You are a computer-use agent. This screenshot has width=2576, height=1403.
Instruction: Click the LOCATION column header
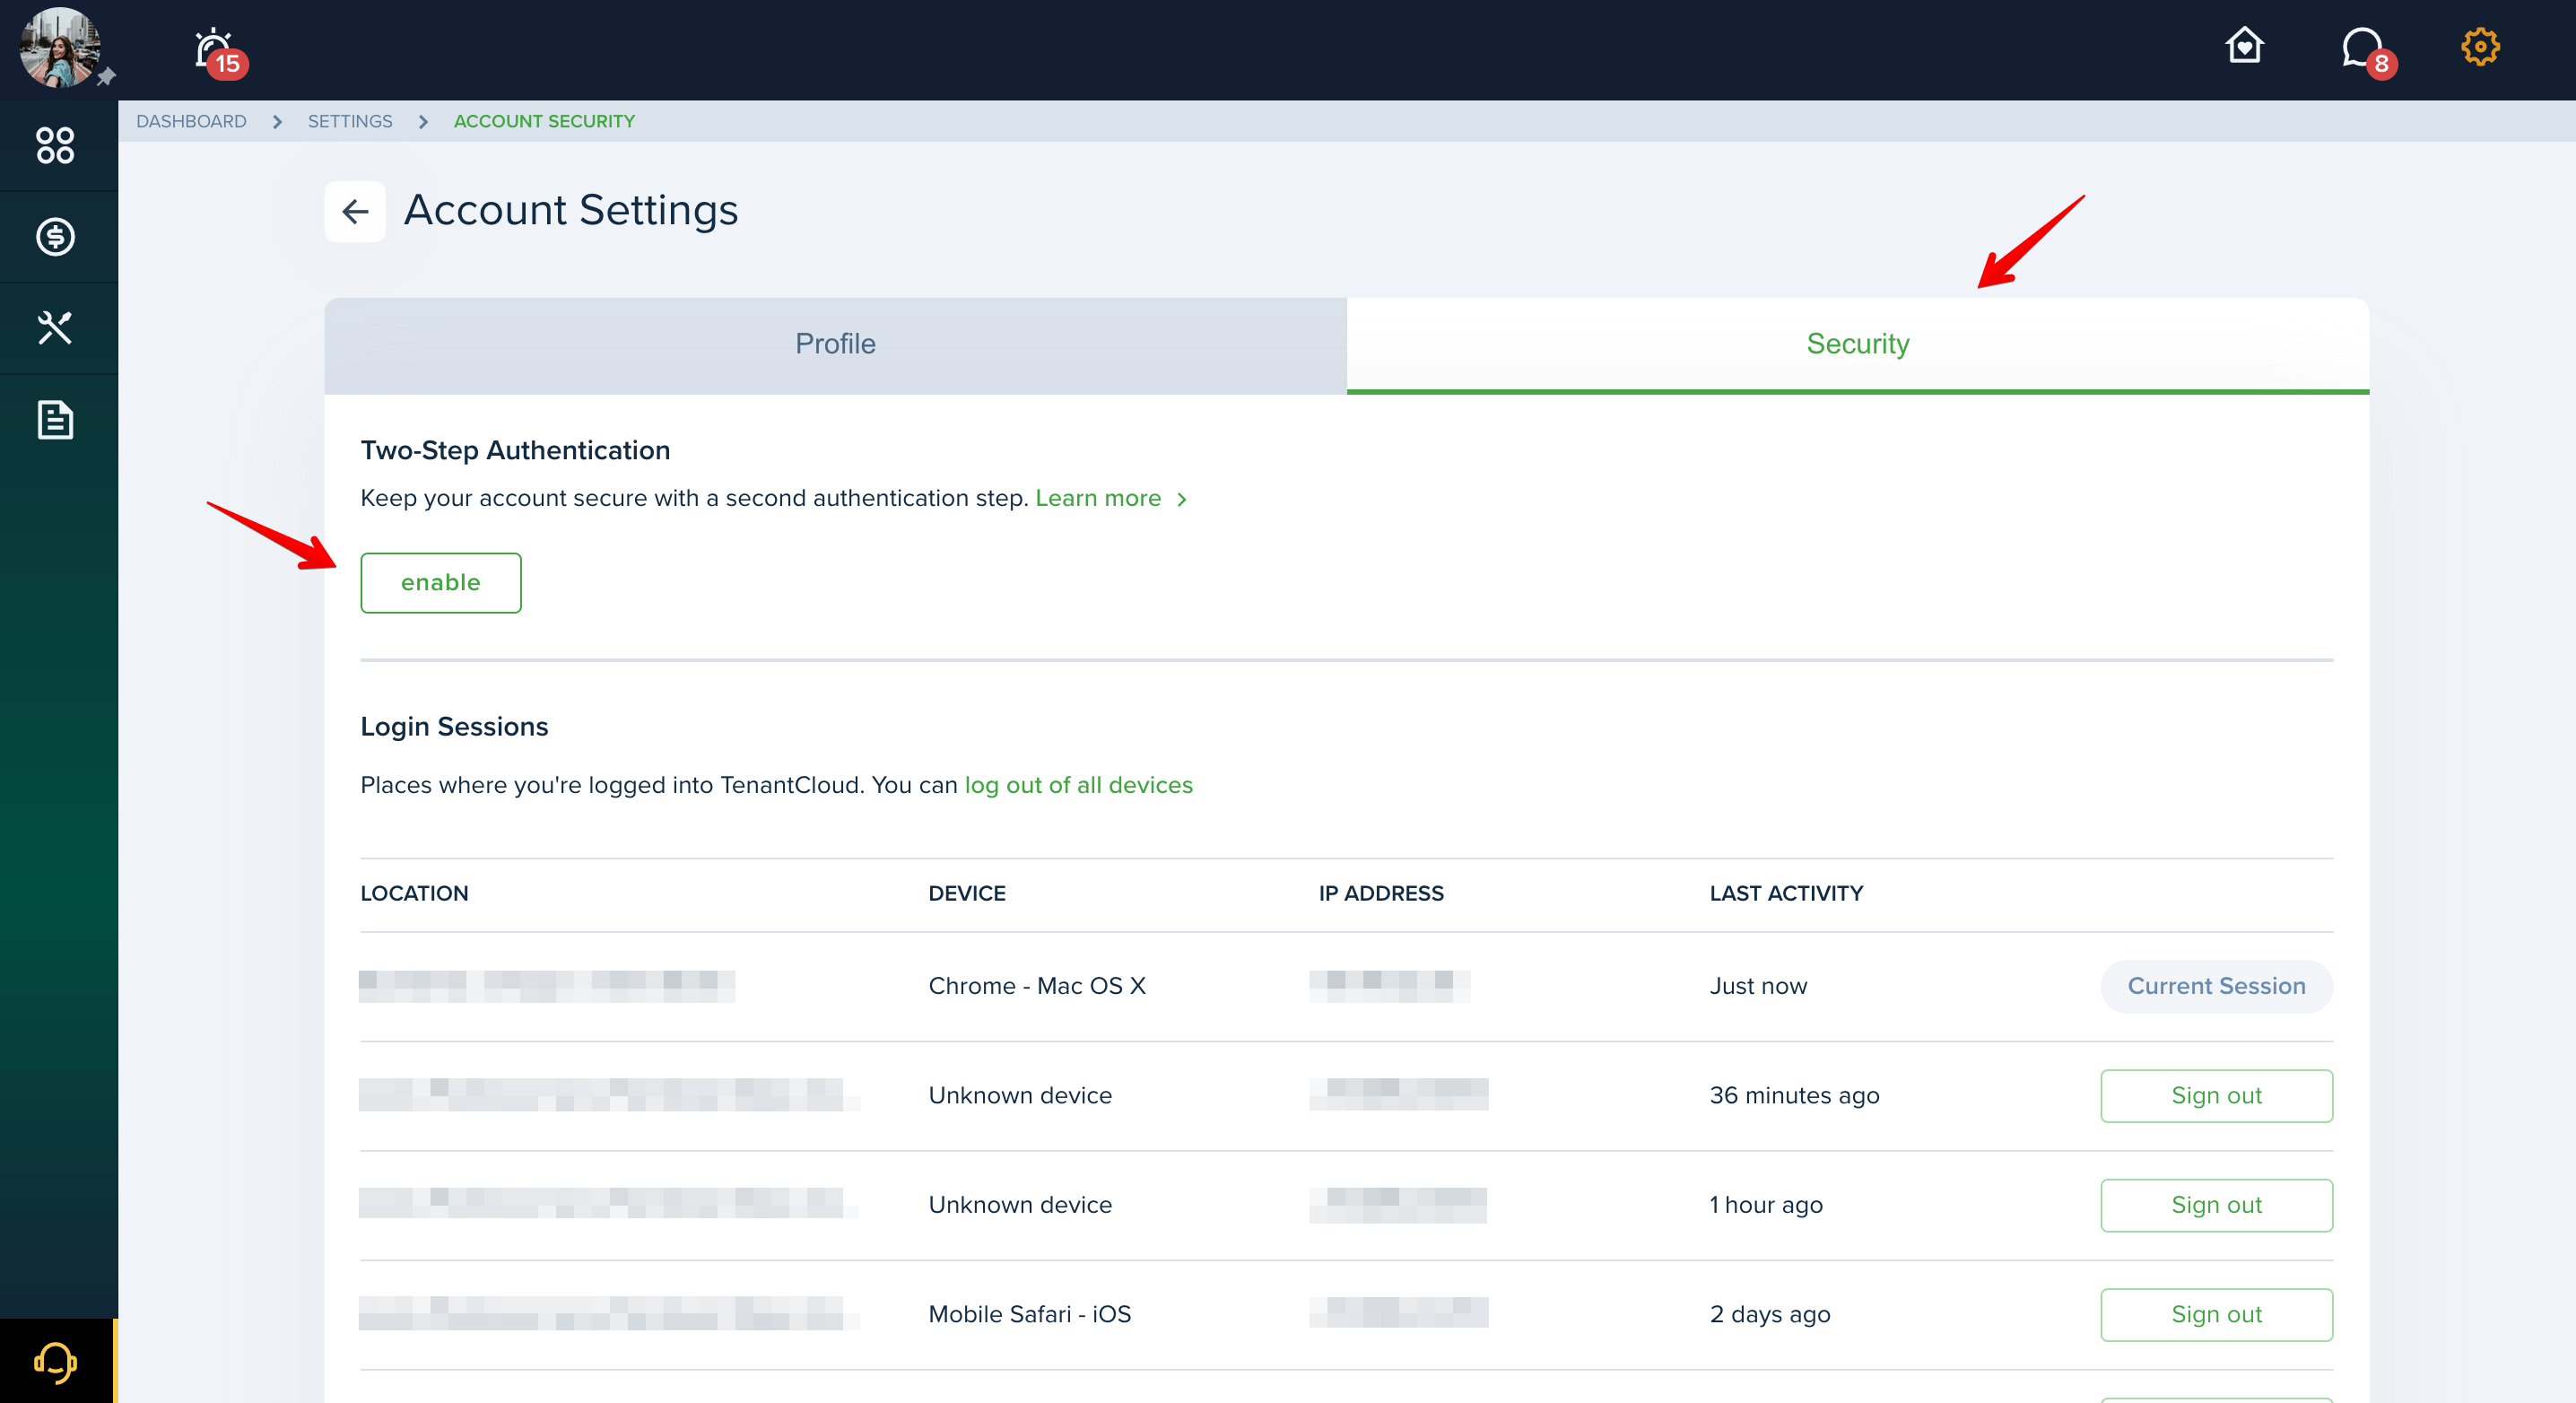coord(414,894)
